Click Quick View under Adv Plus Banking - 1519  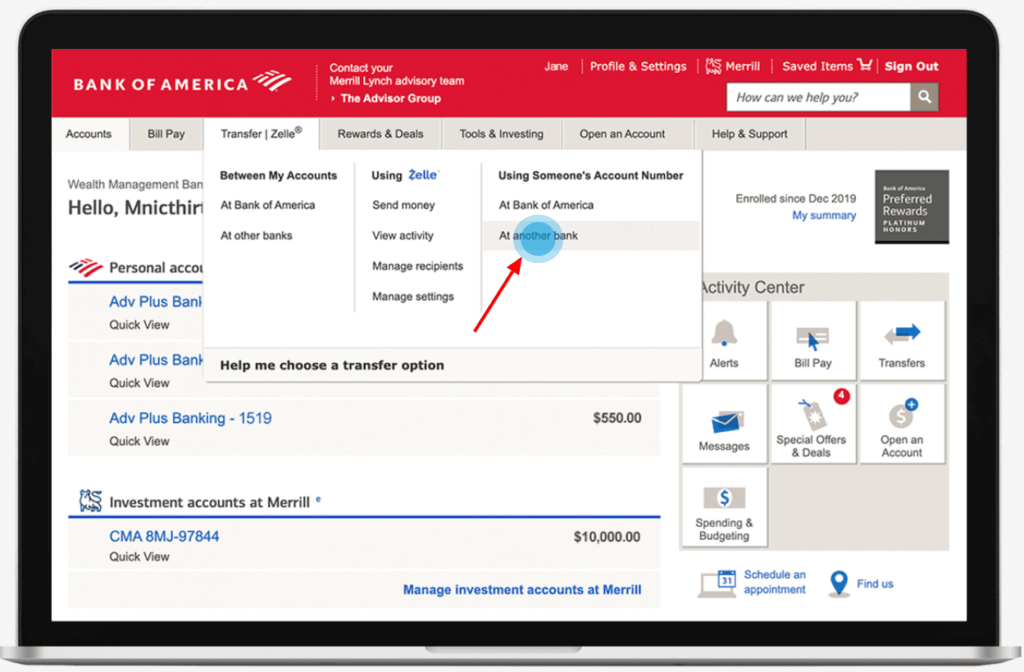[139, 441]
